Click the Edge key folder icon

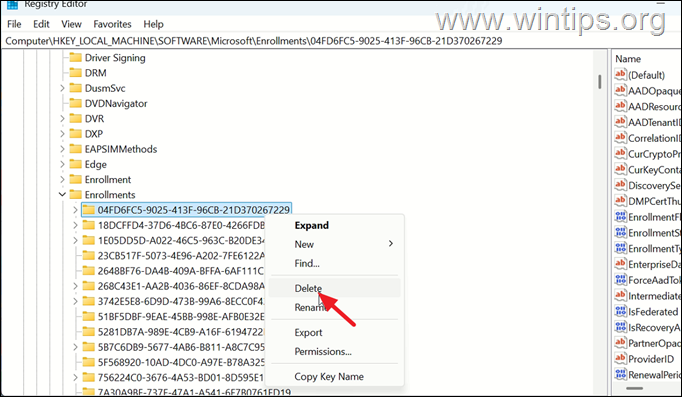point(76,164)
